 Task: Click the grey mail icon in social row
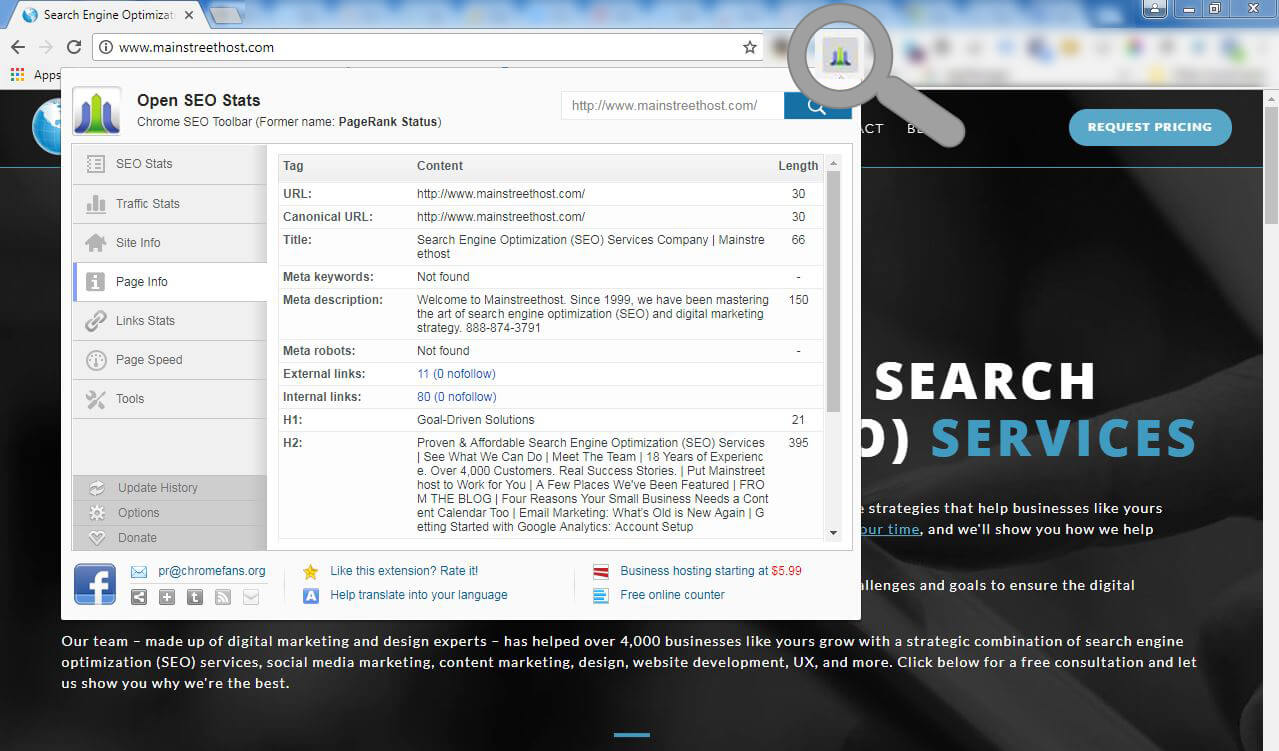251,597
